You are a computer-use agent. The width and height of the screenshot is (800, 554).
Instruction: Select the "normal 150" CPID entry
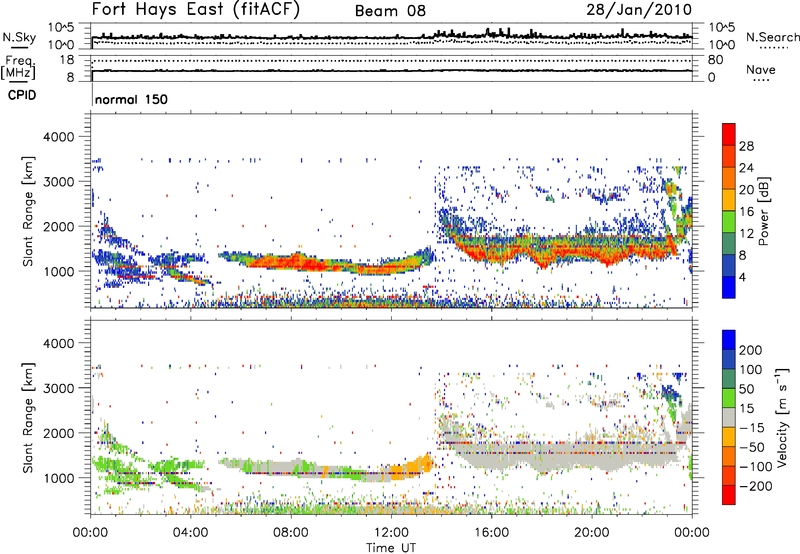click(x=131, y=99)
